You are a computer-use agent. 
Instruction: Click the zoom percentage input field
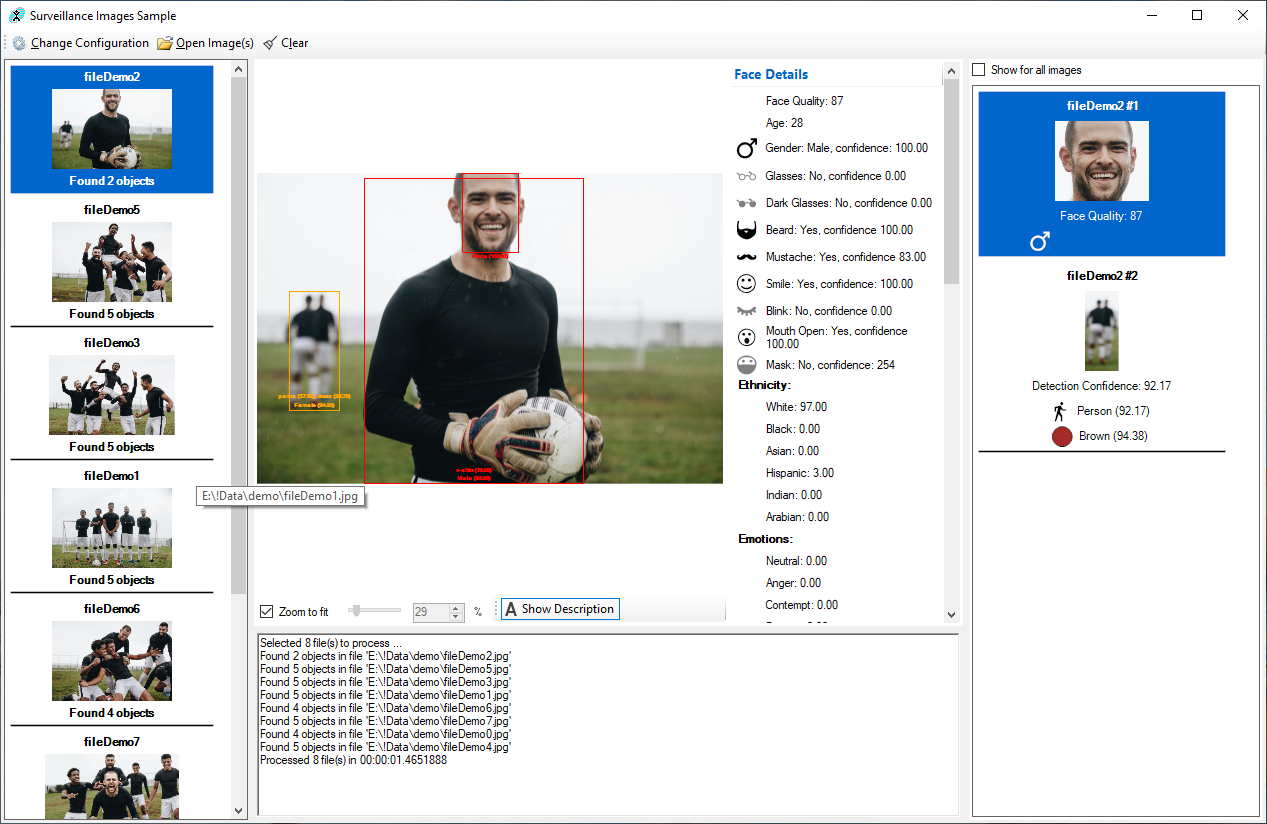pyautogui.click(x=431, y=612)
